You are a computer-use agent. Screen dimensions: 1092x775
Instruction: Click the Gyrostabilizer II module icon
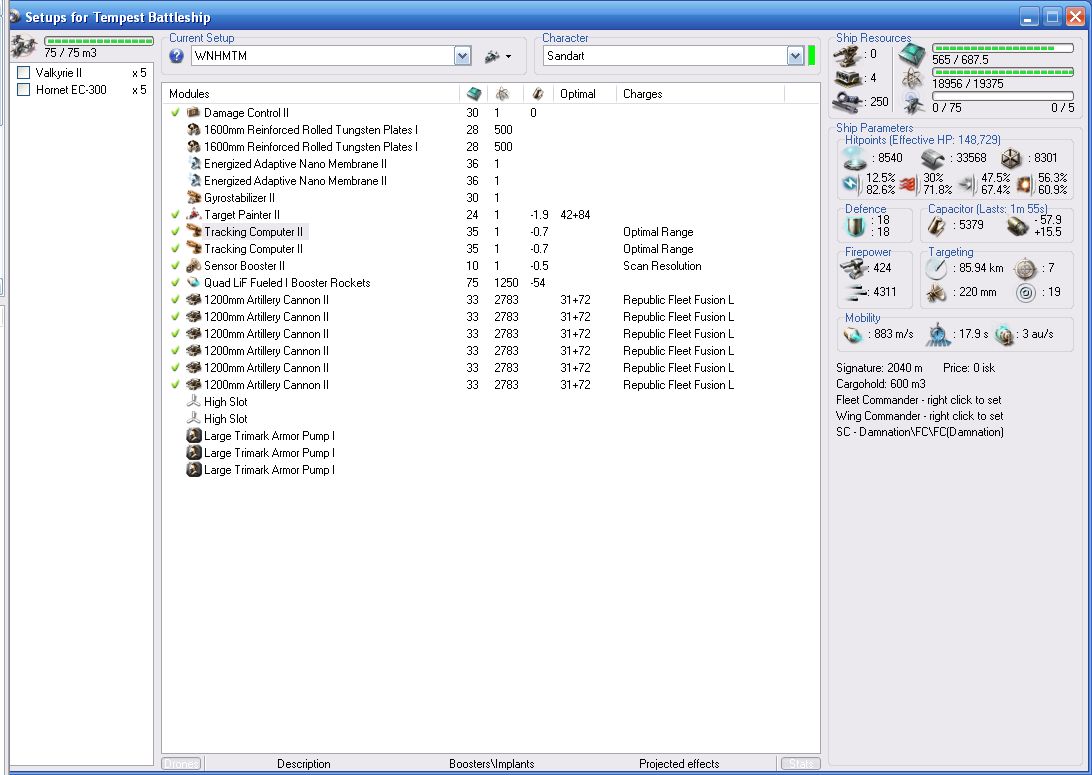pos(194,198)
